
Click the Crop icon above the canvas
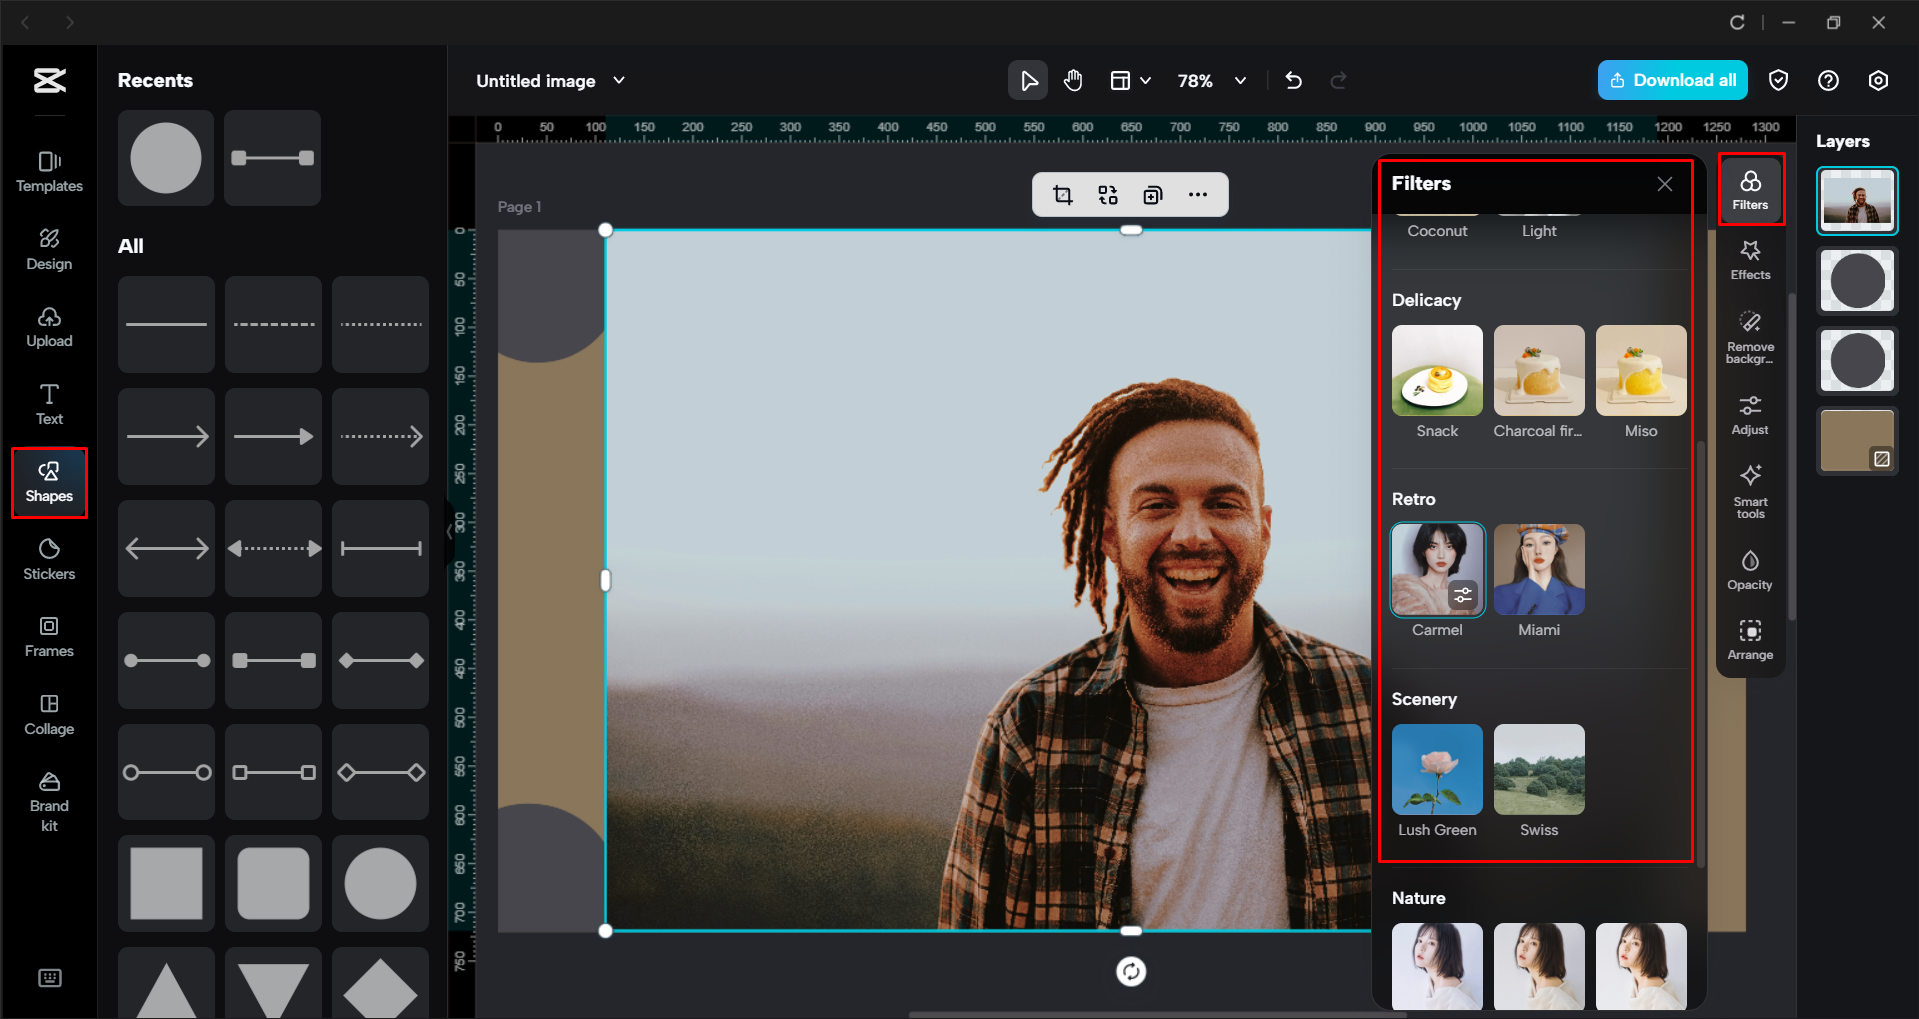(1063, 194)
